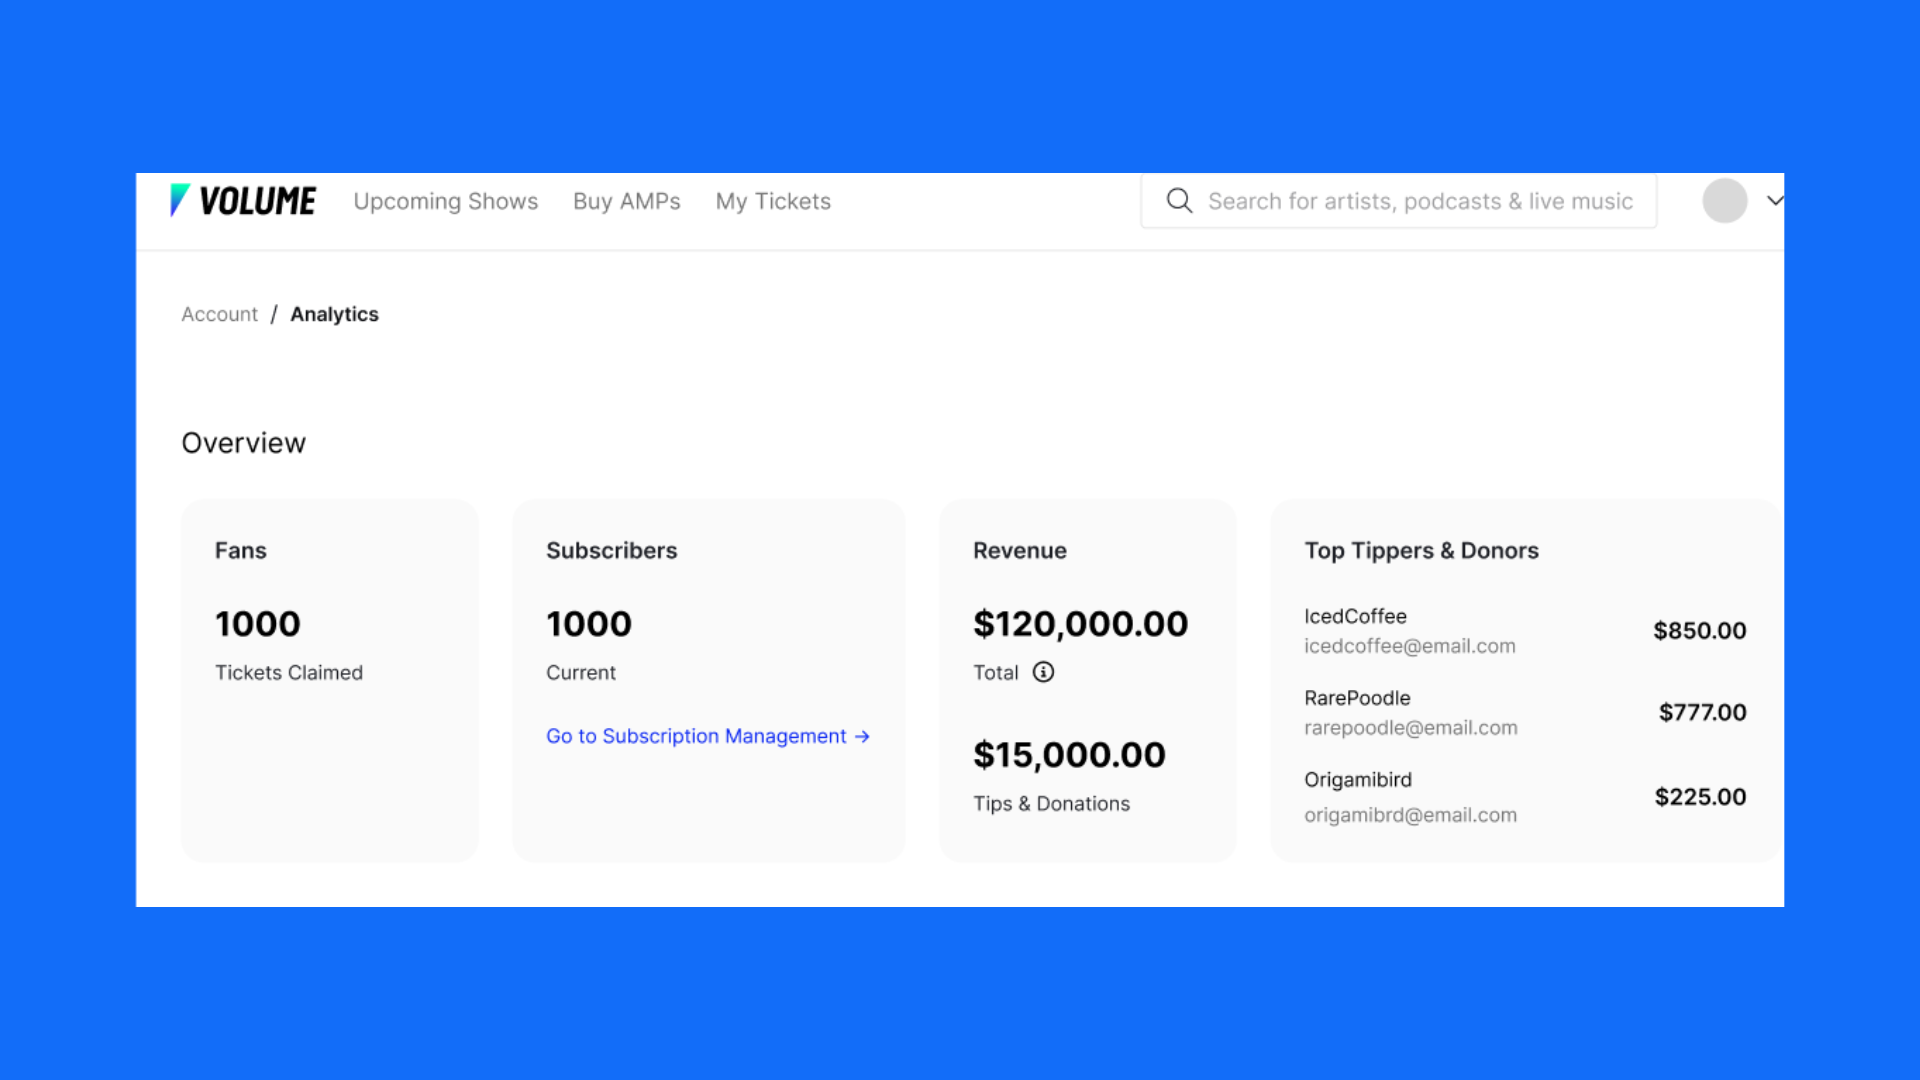Click the Volume logo icon
Image resolution: width=1920 pixels, height=1080 pixels.
point(179,200)
